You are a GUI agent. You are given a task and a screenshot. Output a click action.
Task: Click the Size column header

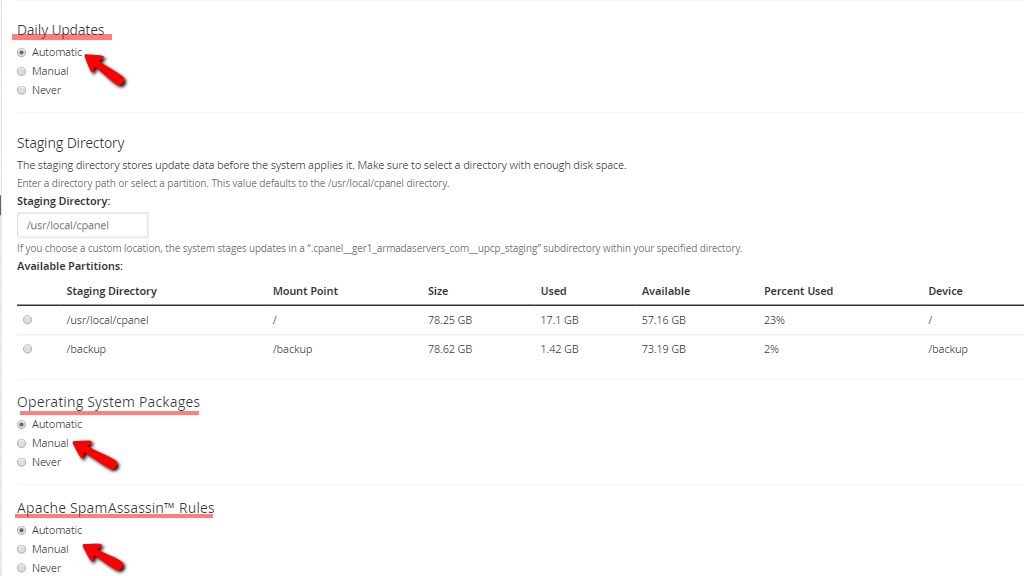[x=438, y=291]
